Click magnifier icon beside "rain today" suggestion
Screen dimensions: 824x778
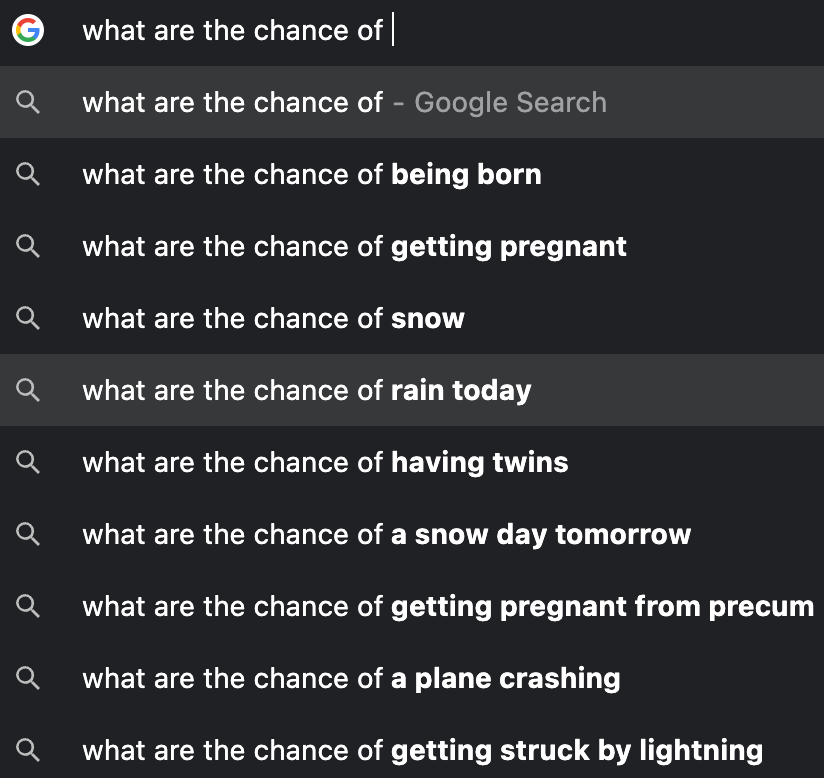tap(28, 390)
